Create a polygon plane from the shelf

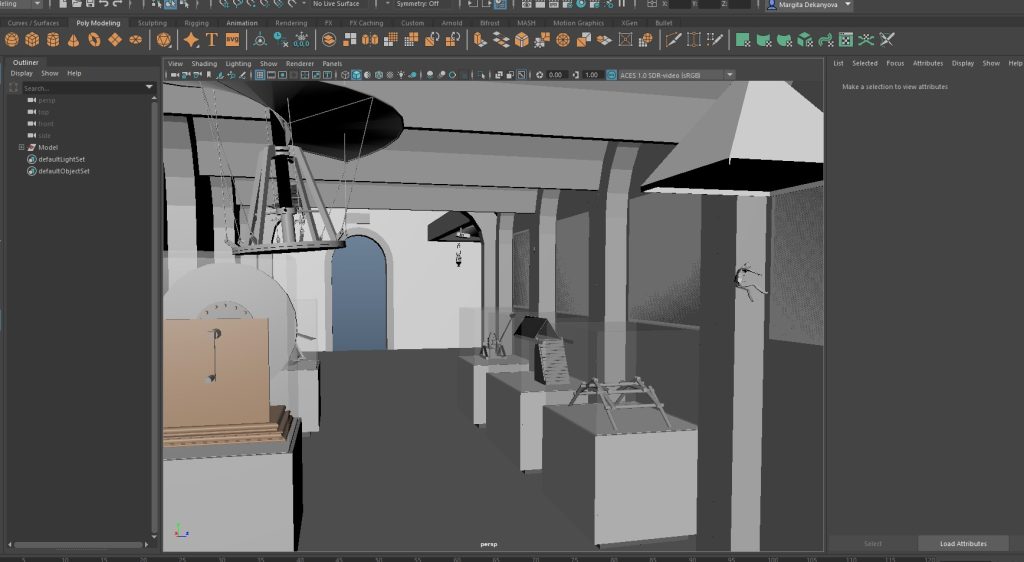click(115, 40)
